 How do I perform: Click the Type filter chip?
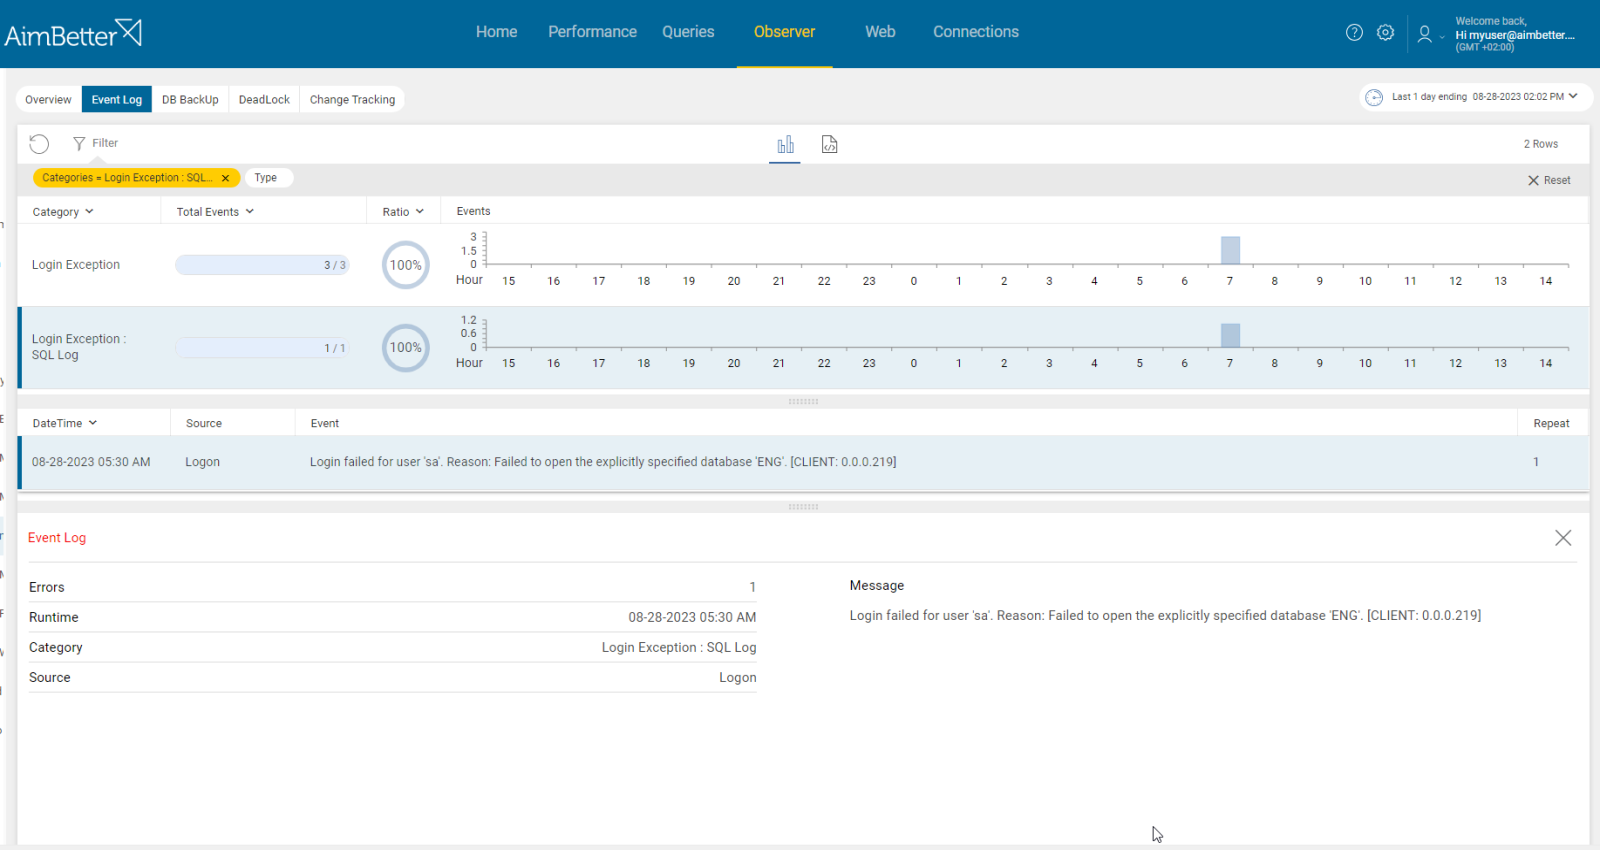coord(268,178)
